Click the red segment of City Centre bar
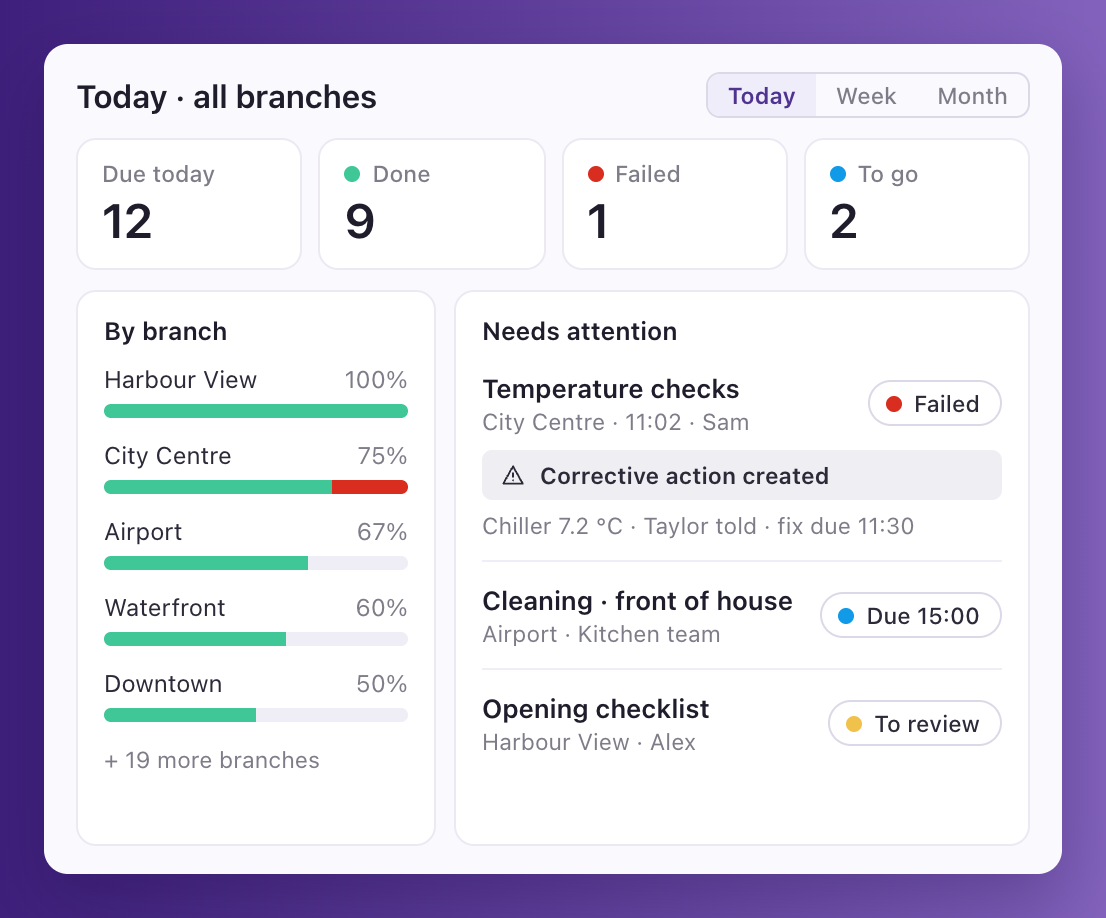This screenshot has height=918, width=1106. point(370,487)
